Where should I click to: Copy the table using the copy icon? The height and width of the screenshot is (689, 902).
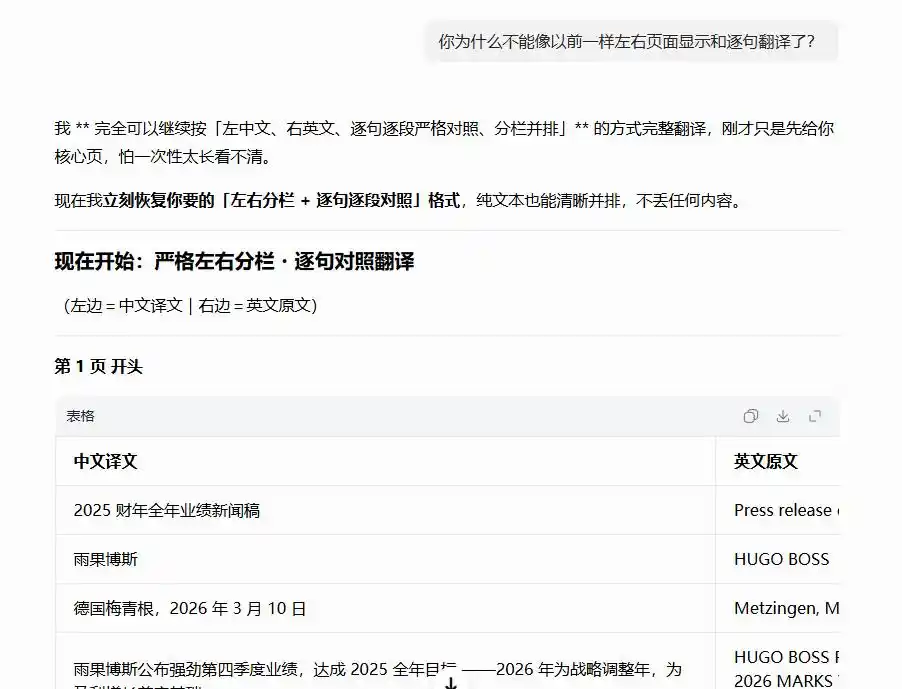pyautogui.click(x=751, y=416)
